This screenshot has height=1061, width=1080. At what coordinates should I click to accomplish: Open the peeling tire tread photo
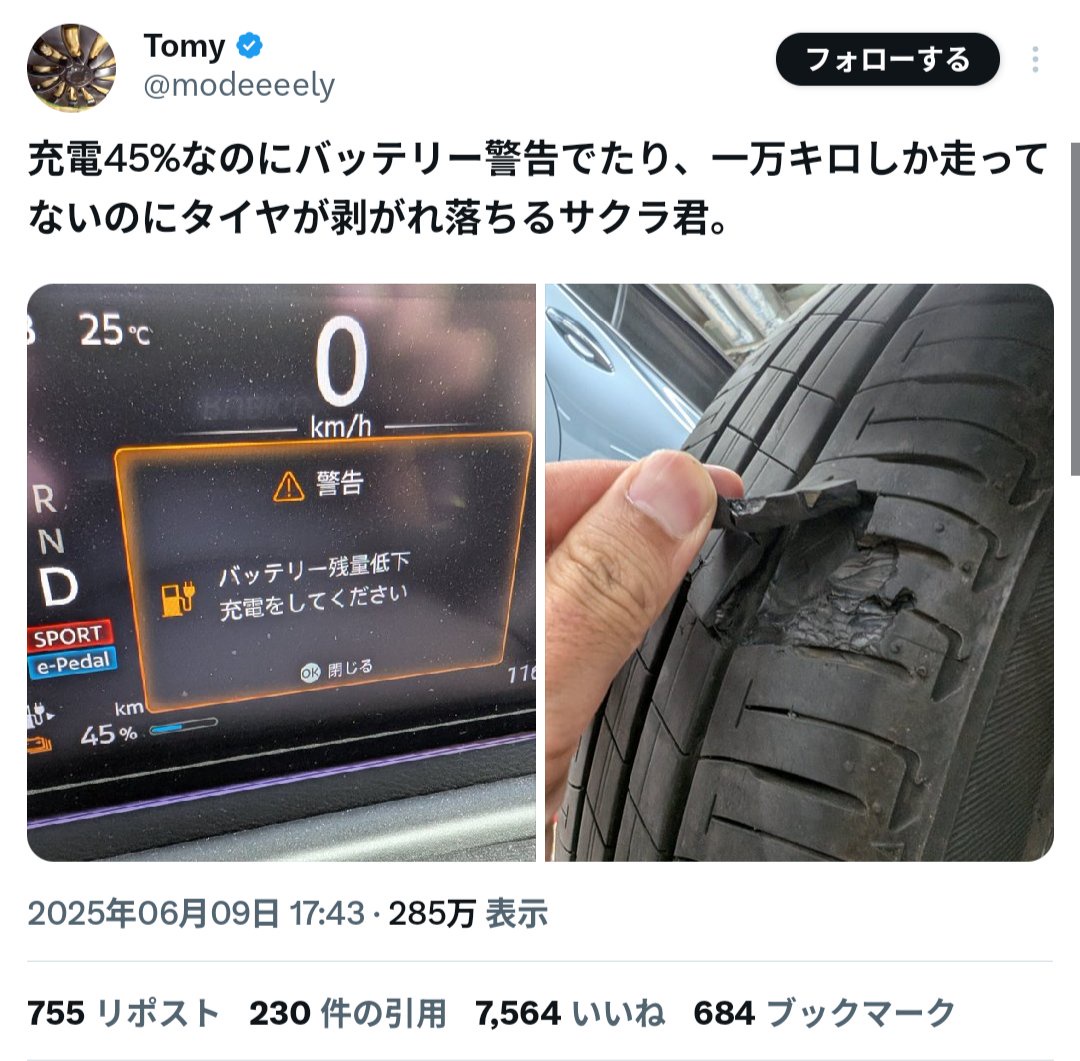(x=799, y=573)
